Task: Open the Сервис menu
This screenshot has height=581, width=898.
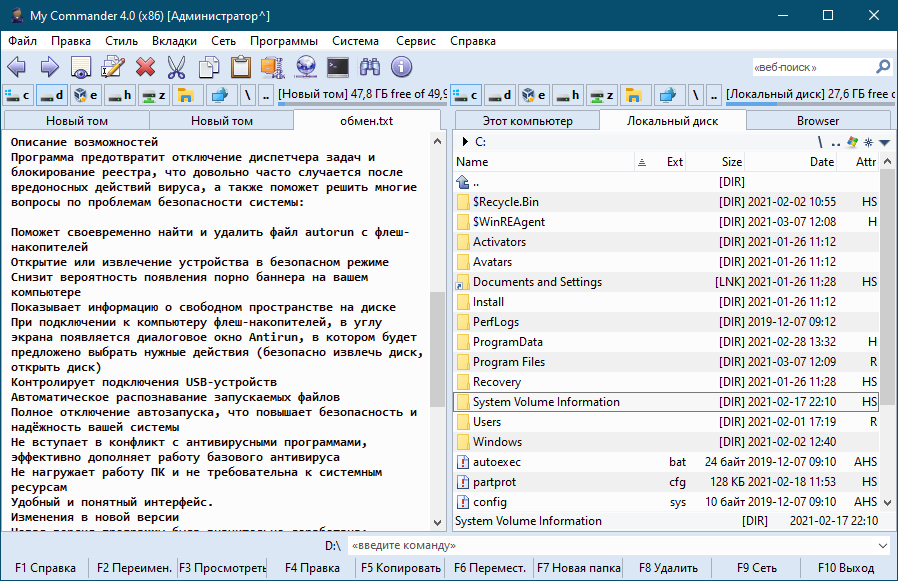Action: (416, 41)
